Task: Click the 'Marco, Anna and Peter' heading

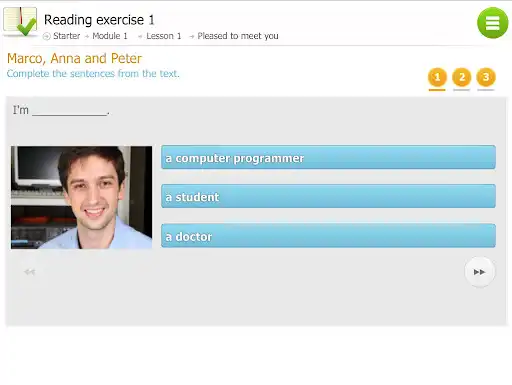Action: click(74, 59)
